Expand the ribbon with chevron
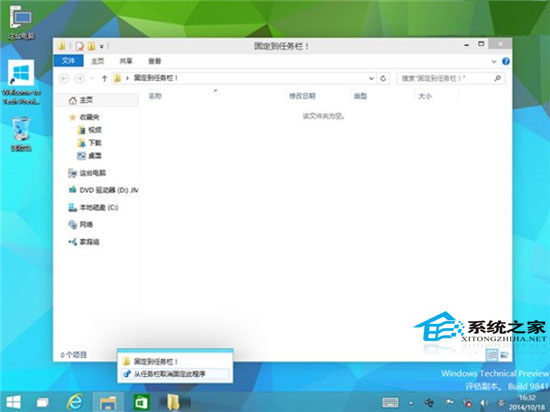 point(494,61)
